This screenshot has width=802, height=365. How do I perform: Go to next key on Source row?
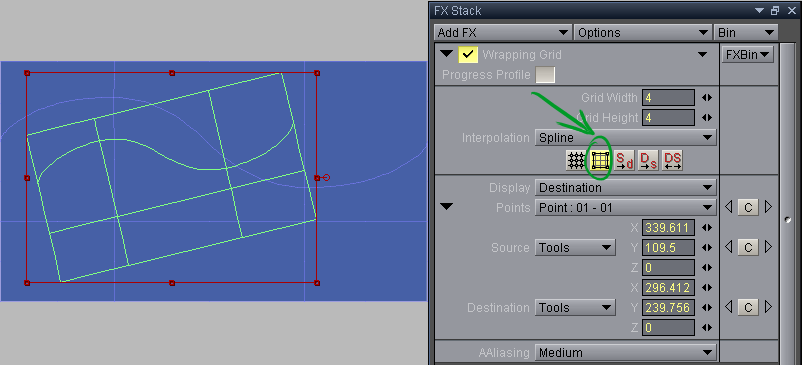[768, 247]
